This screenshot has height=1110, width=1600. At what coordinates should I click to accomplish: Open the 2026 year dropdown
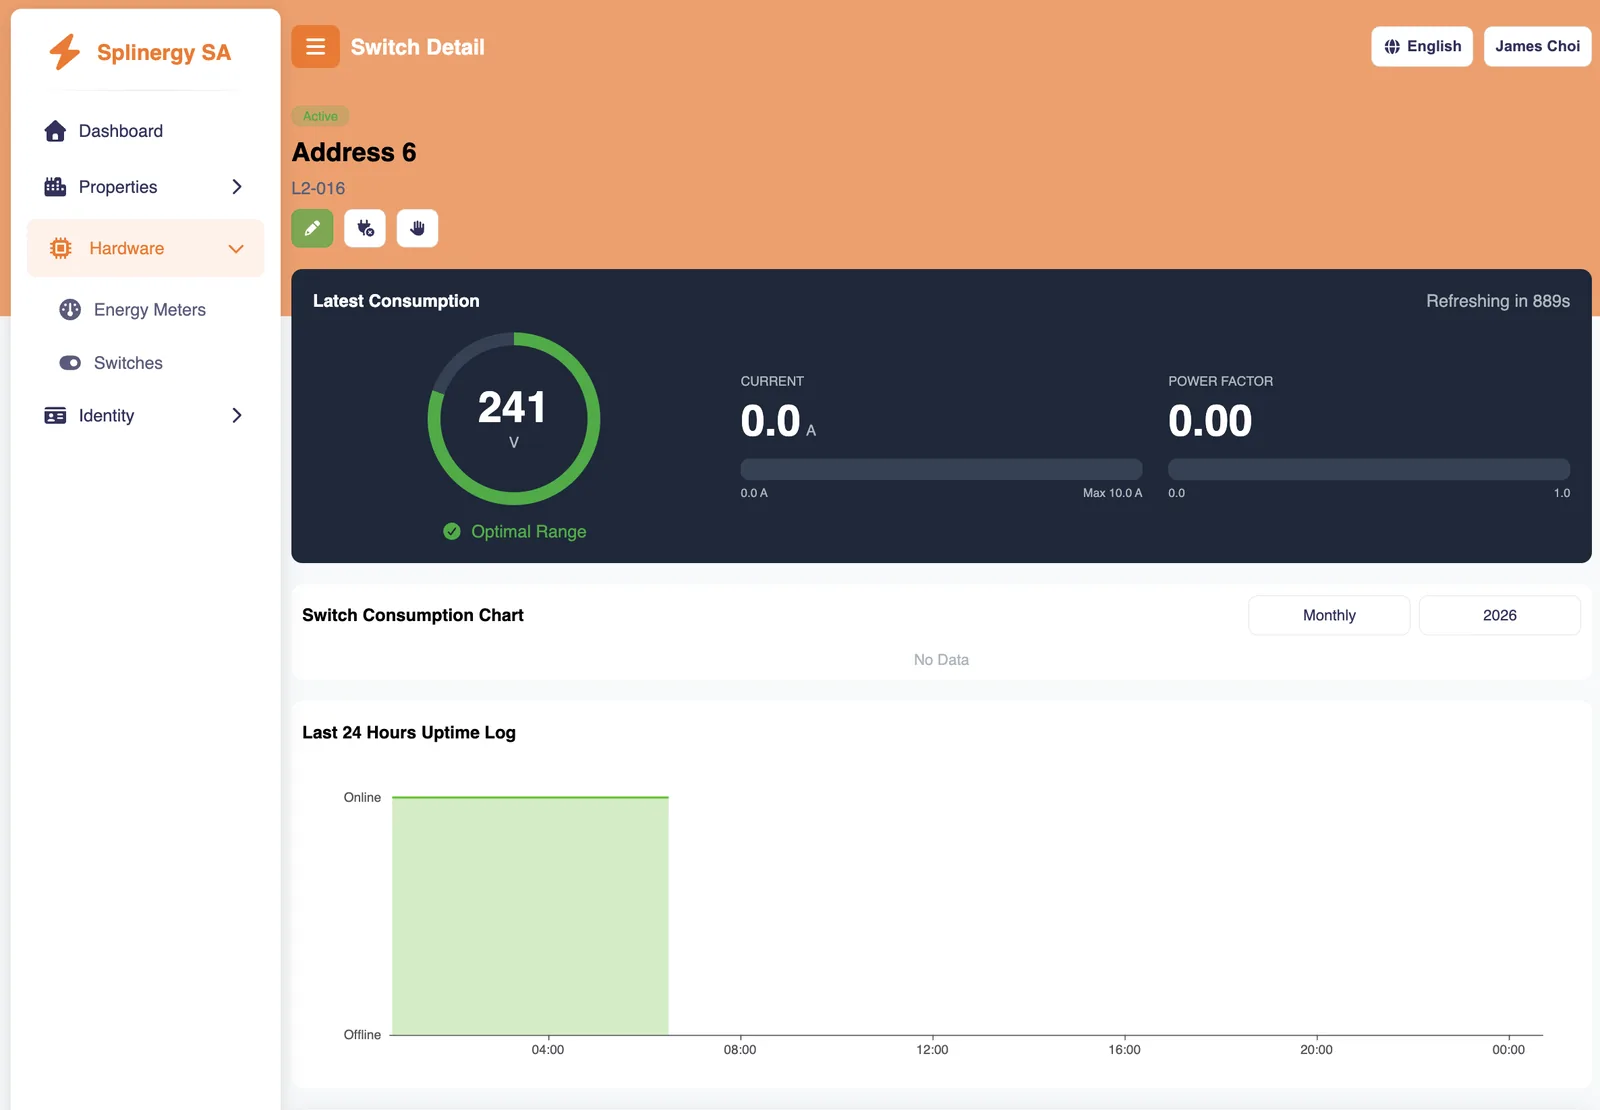(1500, 615)
